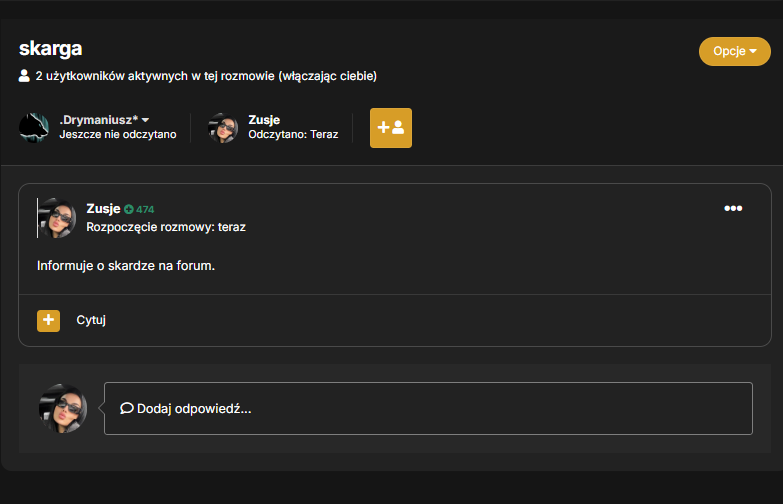Open Zusje profile link in participants
The height and width of the screenshot is (504, 783).
[x=264, y=120]
